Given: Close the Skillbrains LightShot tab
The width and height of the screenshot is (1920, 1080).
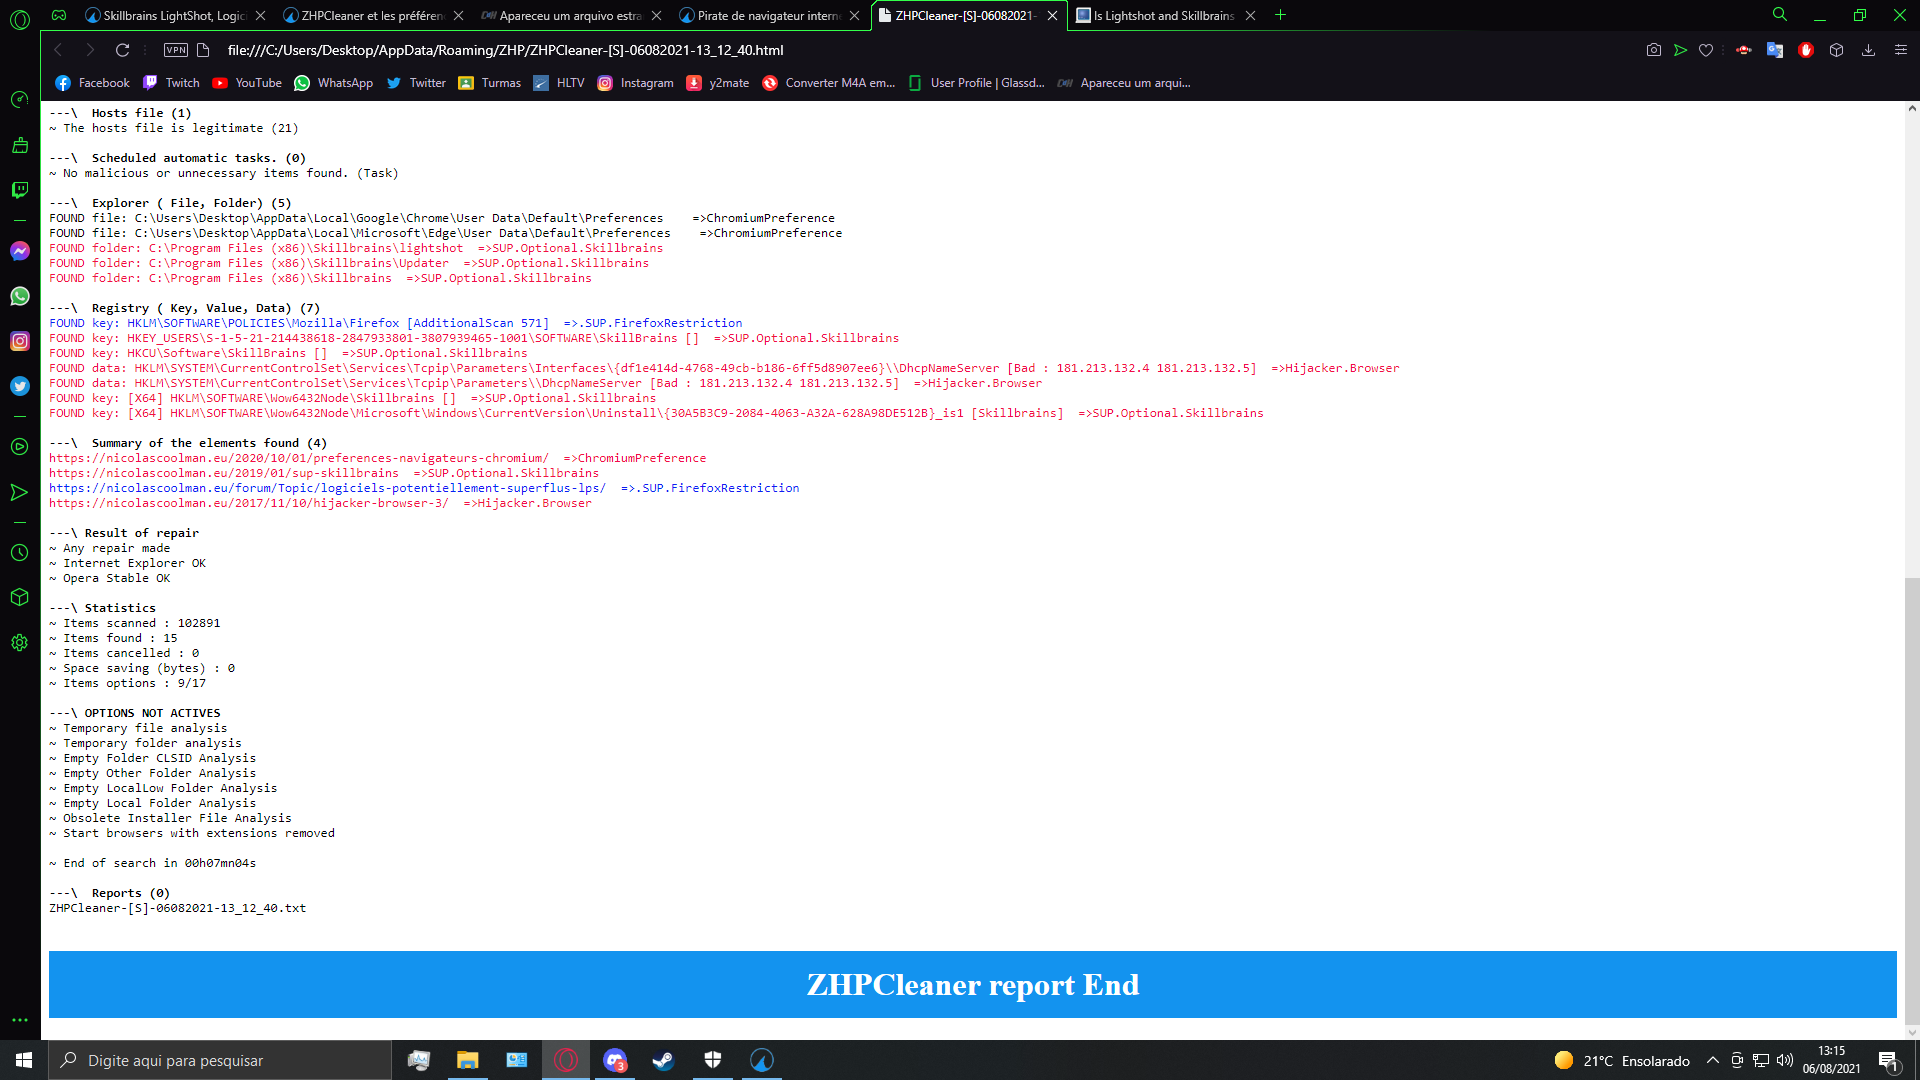Looking at the screenshot, I should coord(260,15).
